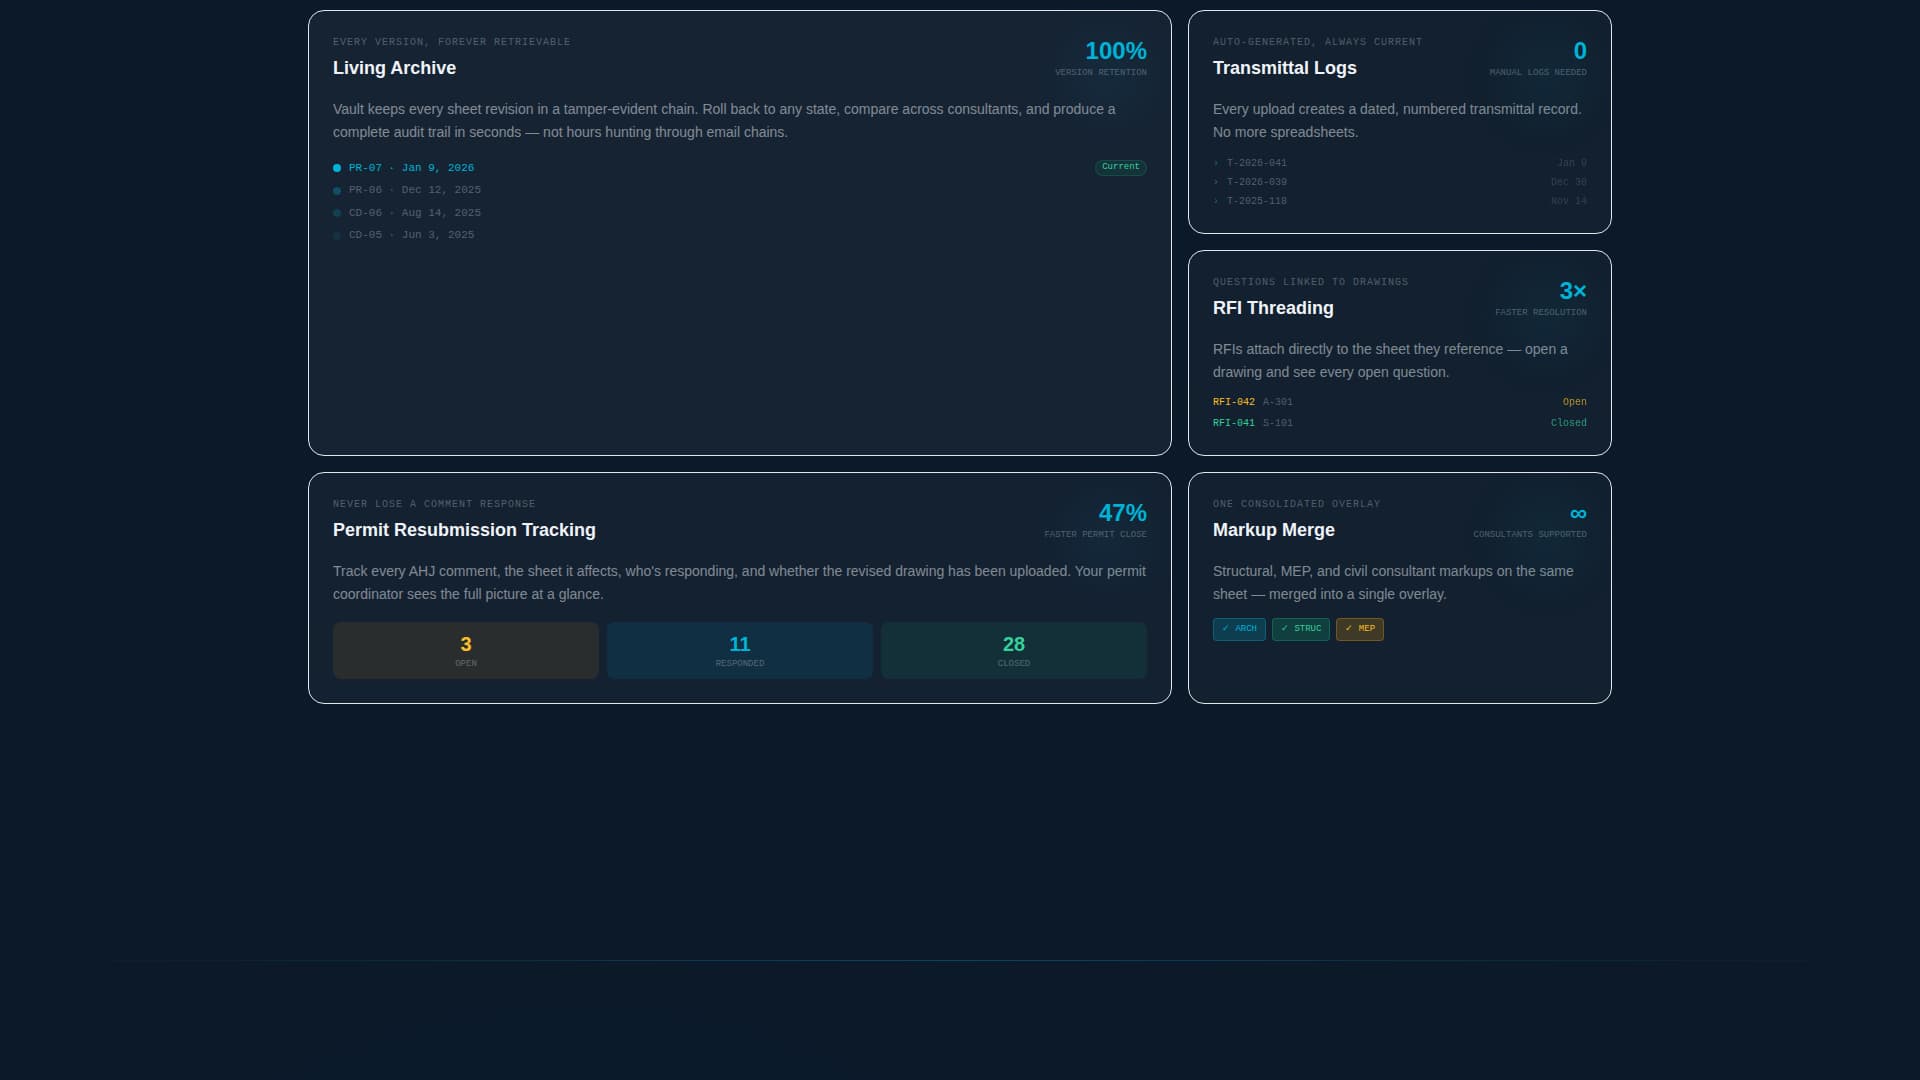Click the Living Archive heading

(394, 68)
